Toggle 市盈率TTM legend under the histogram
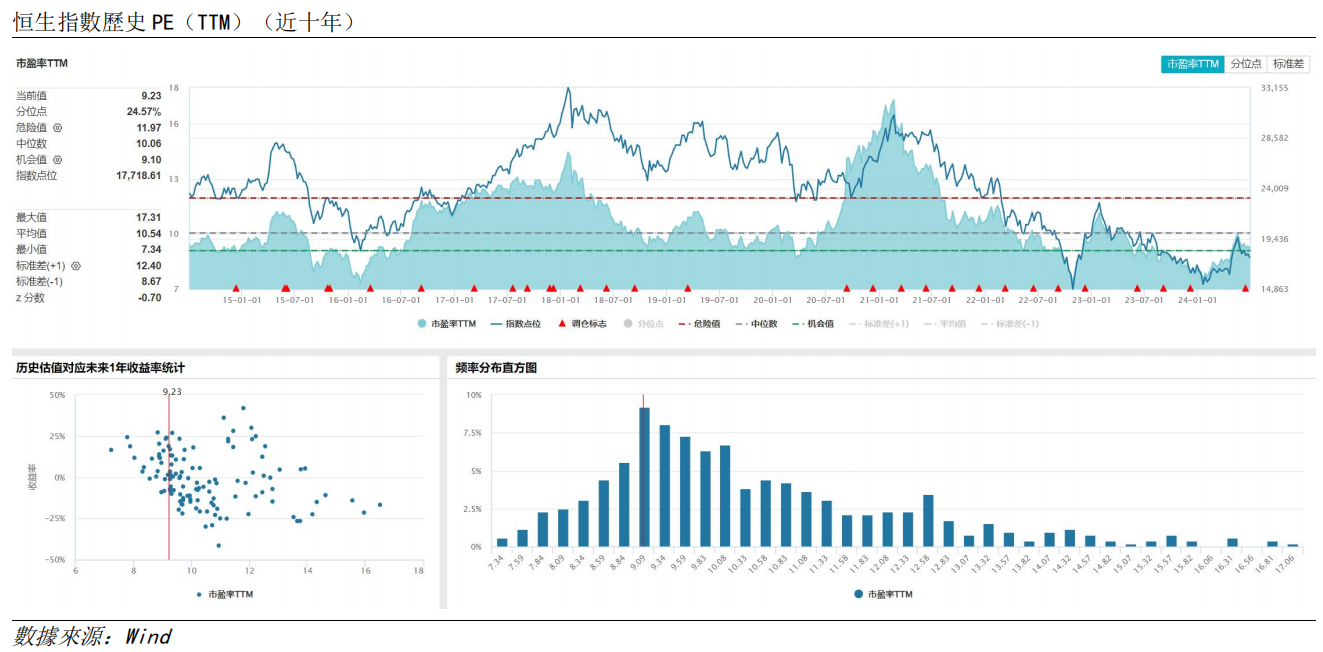 coord(883,594)
